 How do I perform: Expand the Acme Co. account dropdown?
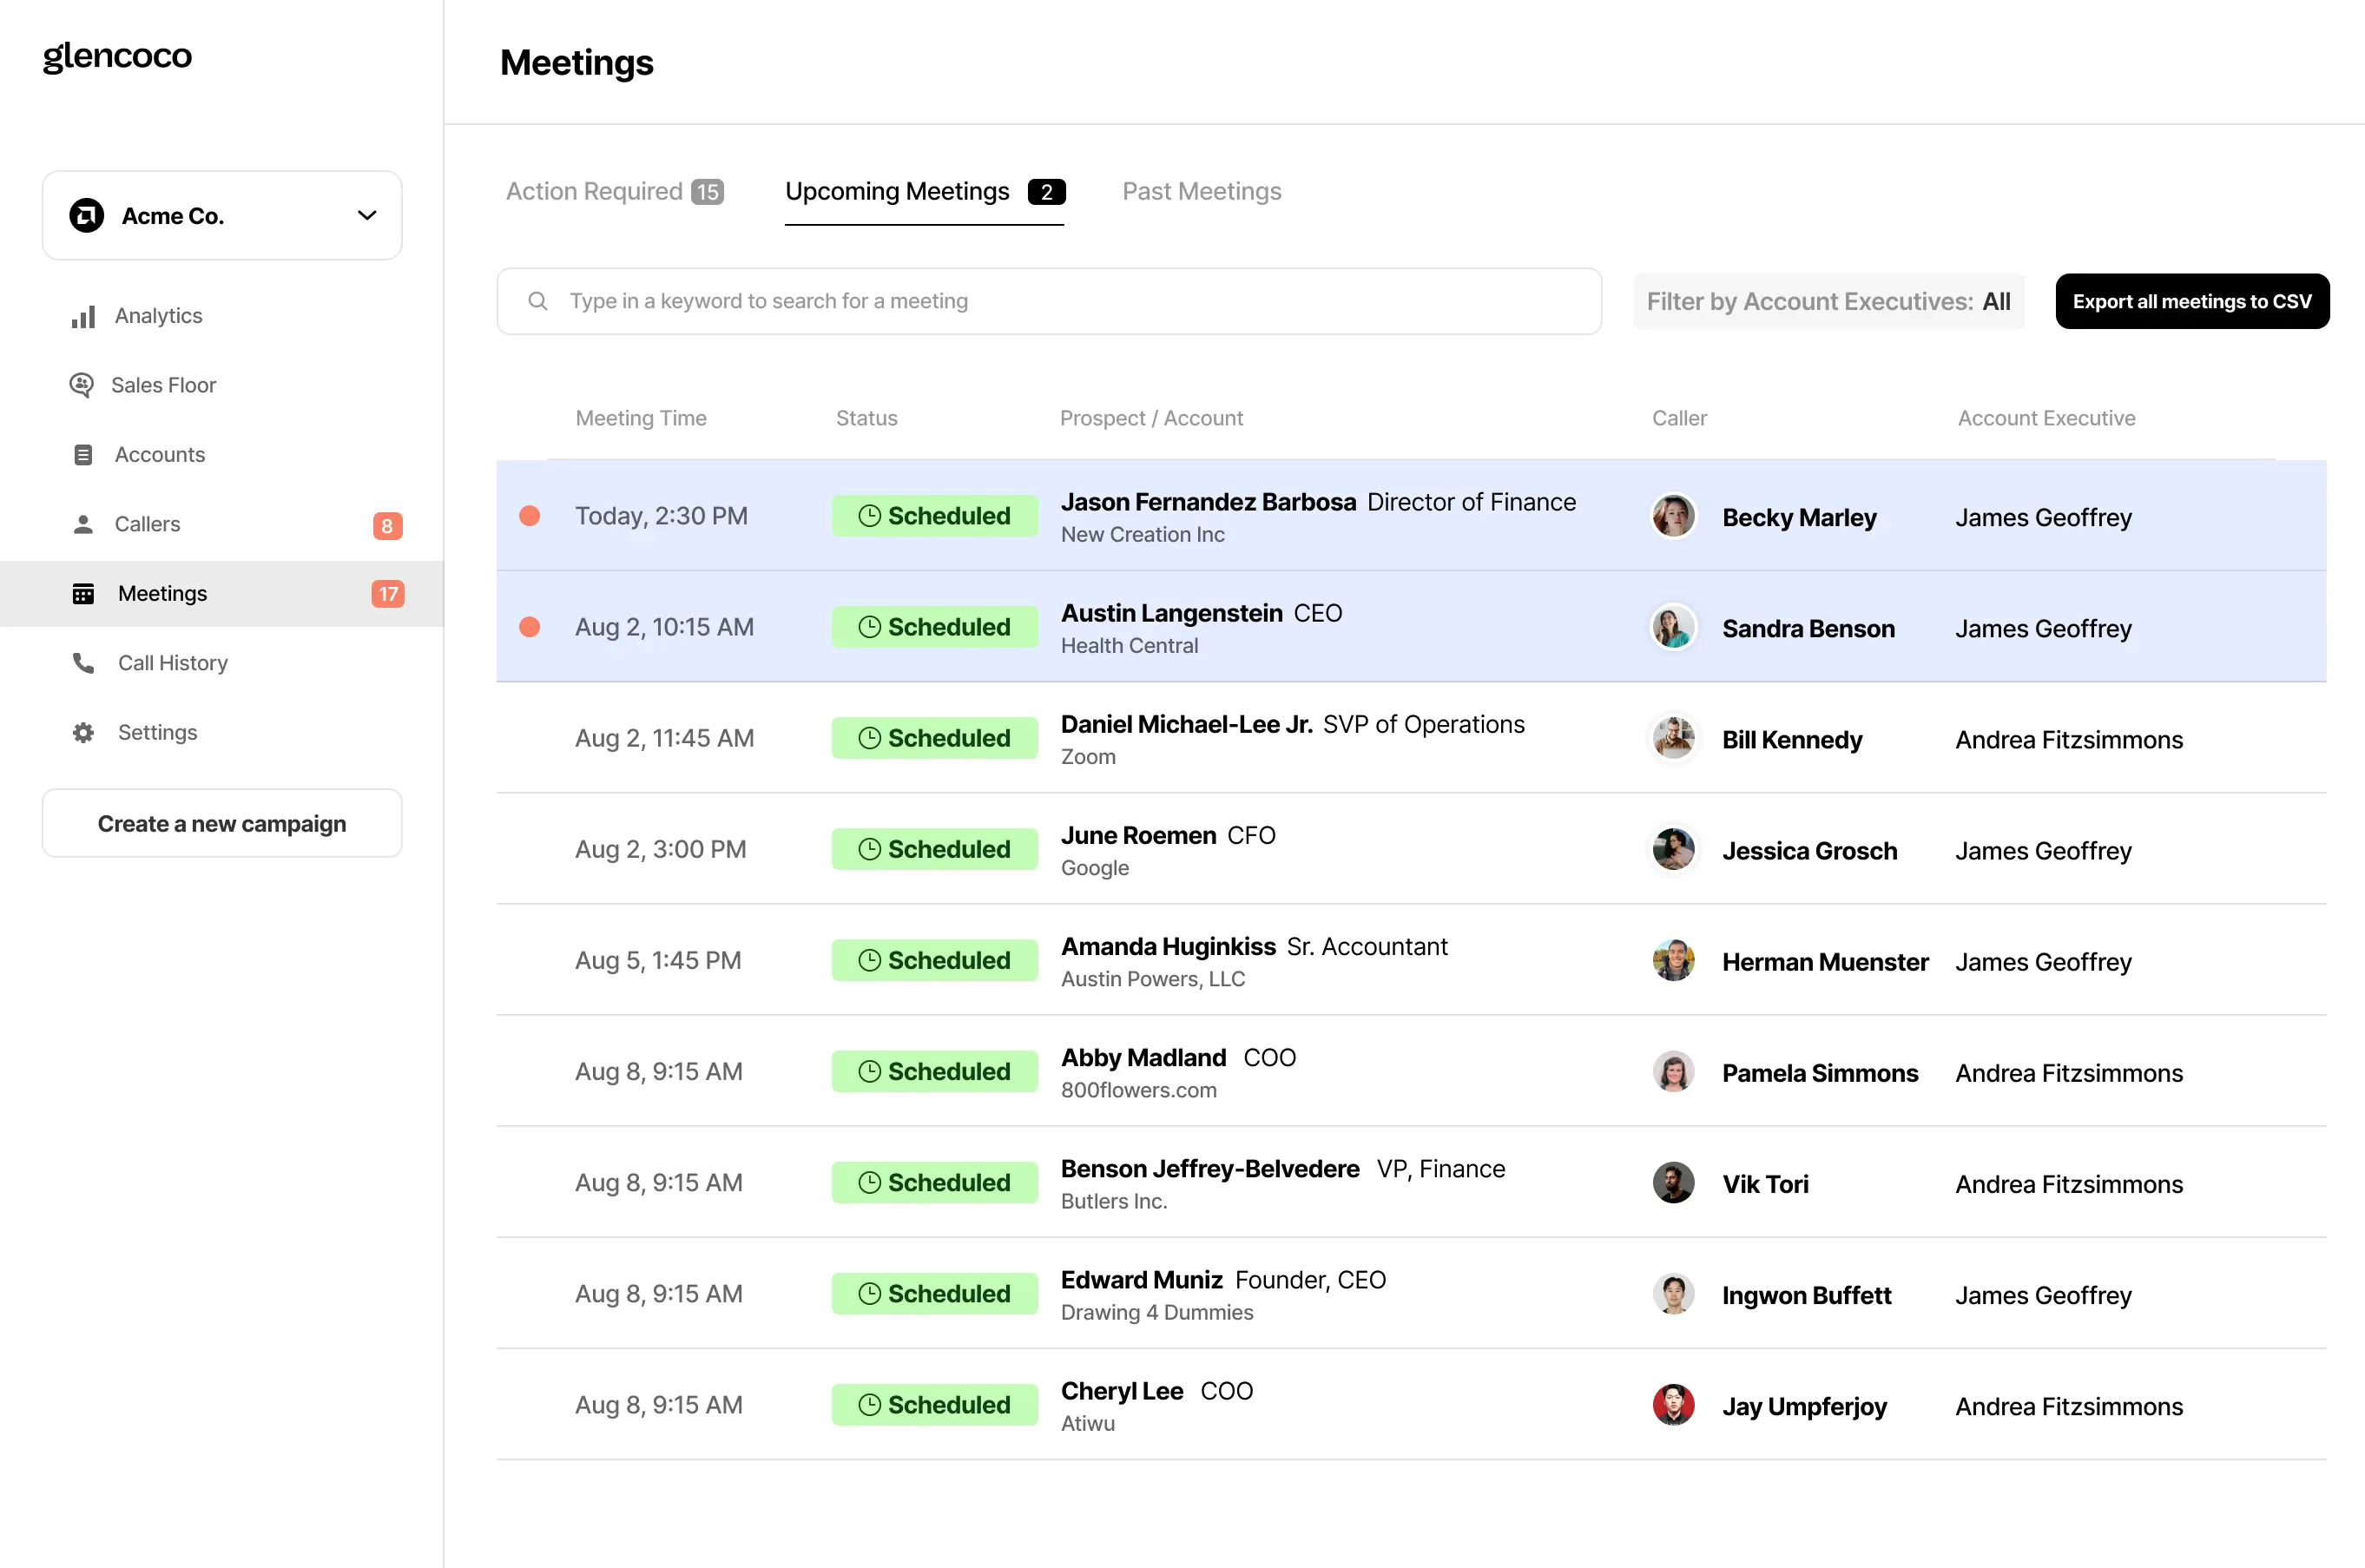(222, 215)
